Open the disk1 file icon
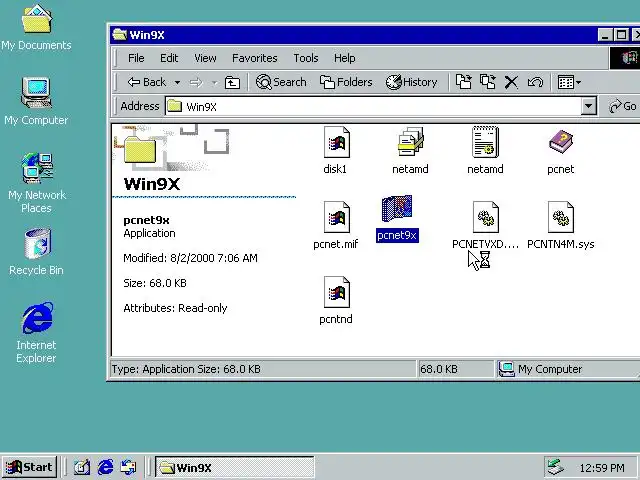 pos(336,142)
